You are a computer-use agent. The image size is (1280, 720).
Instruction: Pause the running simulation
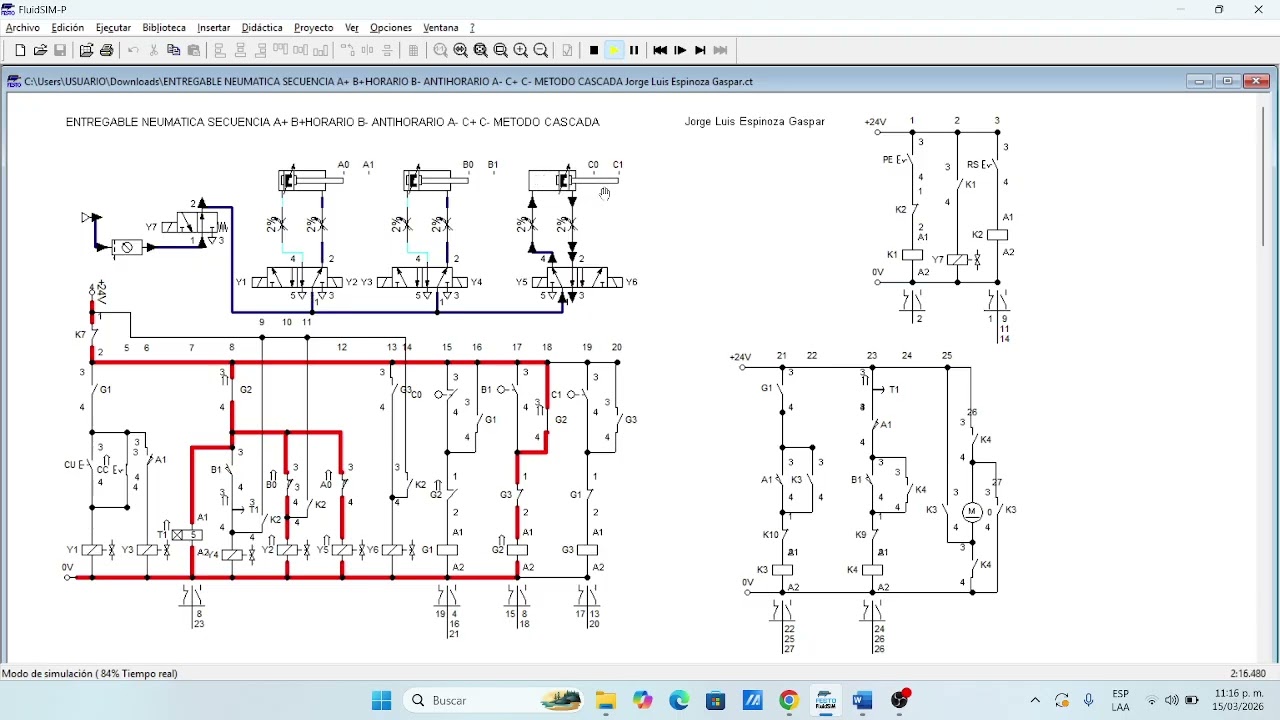click(x=634, y=50)
